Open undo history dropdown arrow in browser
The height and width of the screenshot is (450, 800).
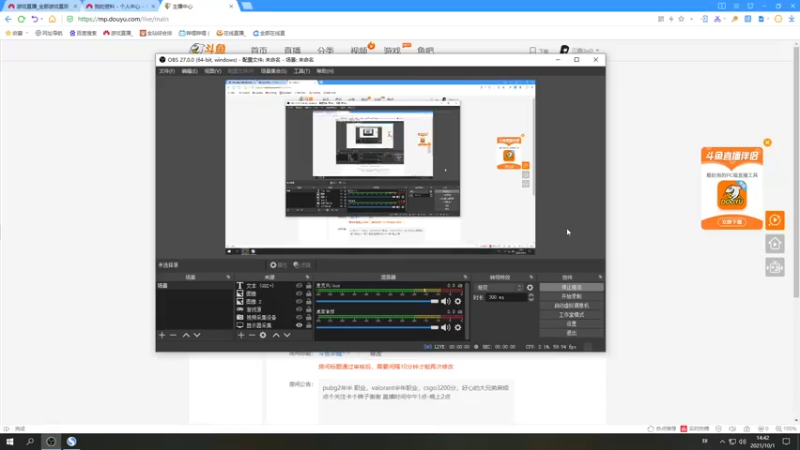click(x=41, y=19)
